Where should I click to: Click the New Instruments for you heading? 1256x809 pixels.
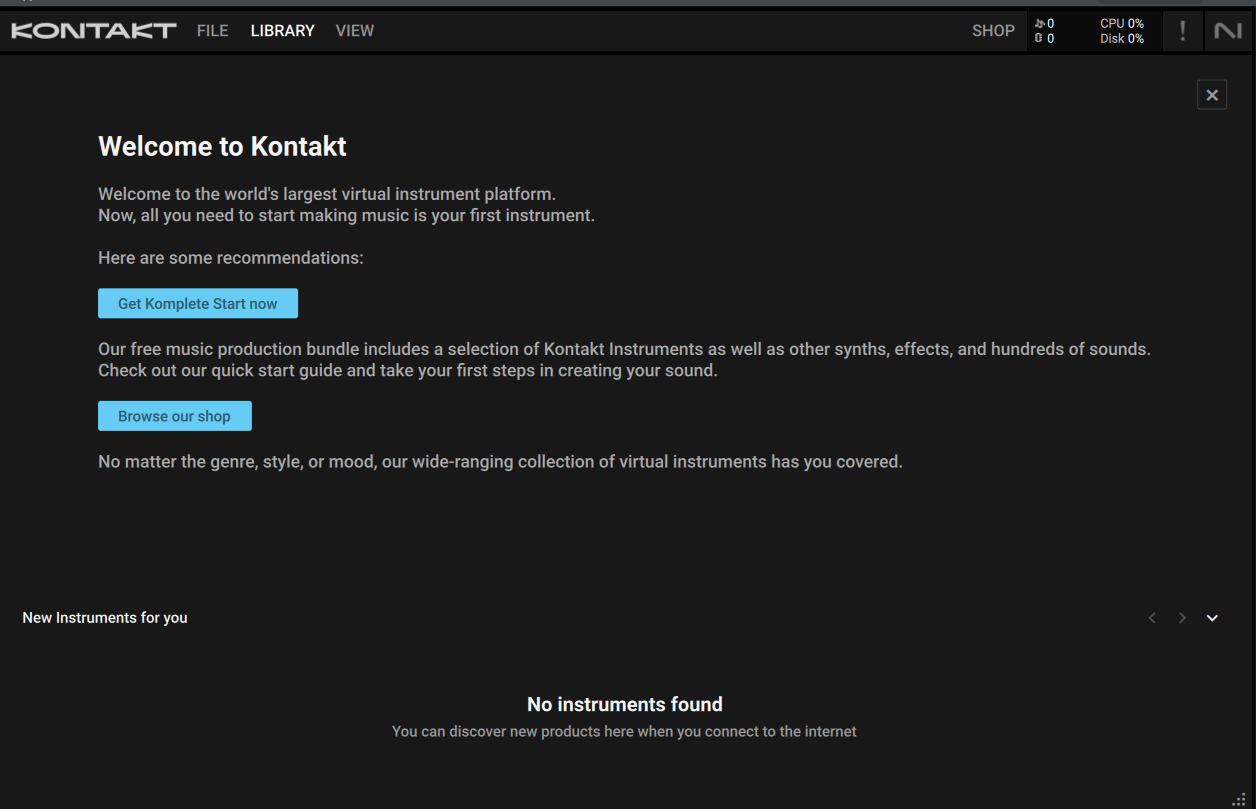tap(105, 618)
